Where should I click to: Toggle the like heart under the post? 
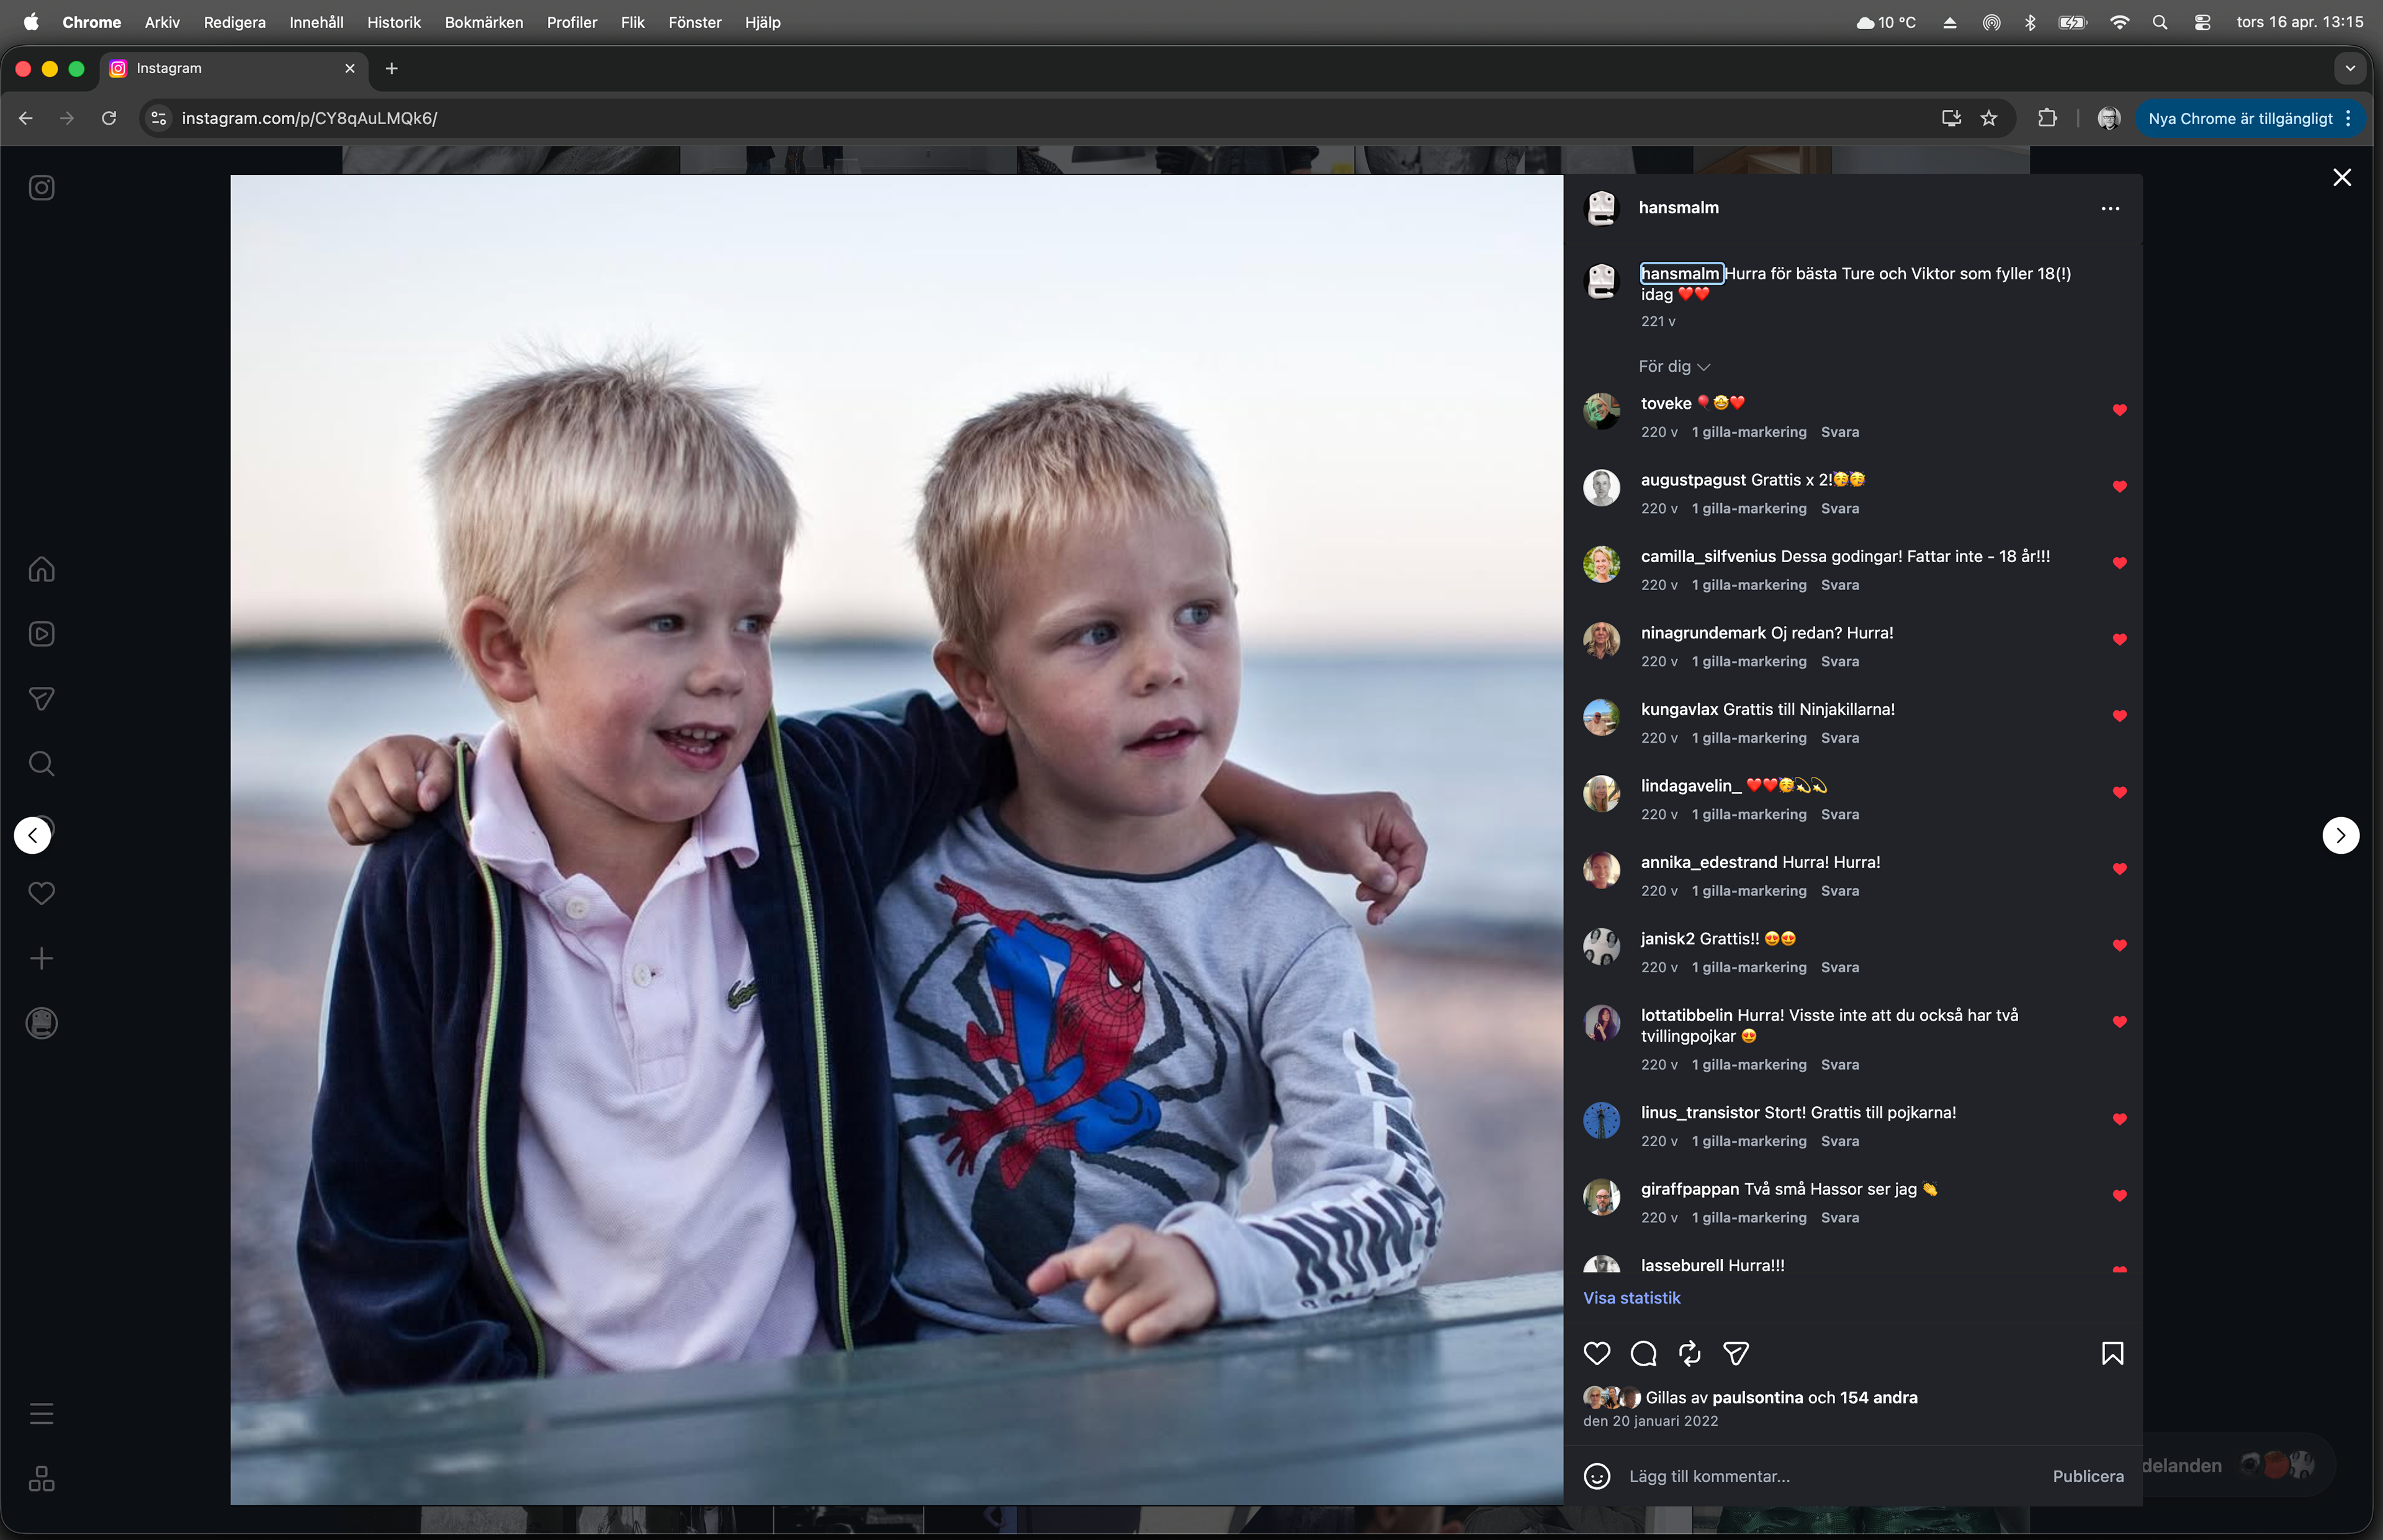coord(1597,1353)
